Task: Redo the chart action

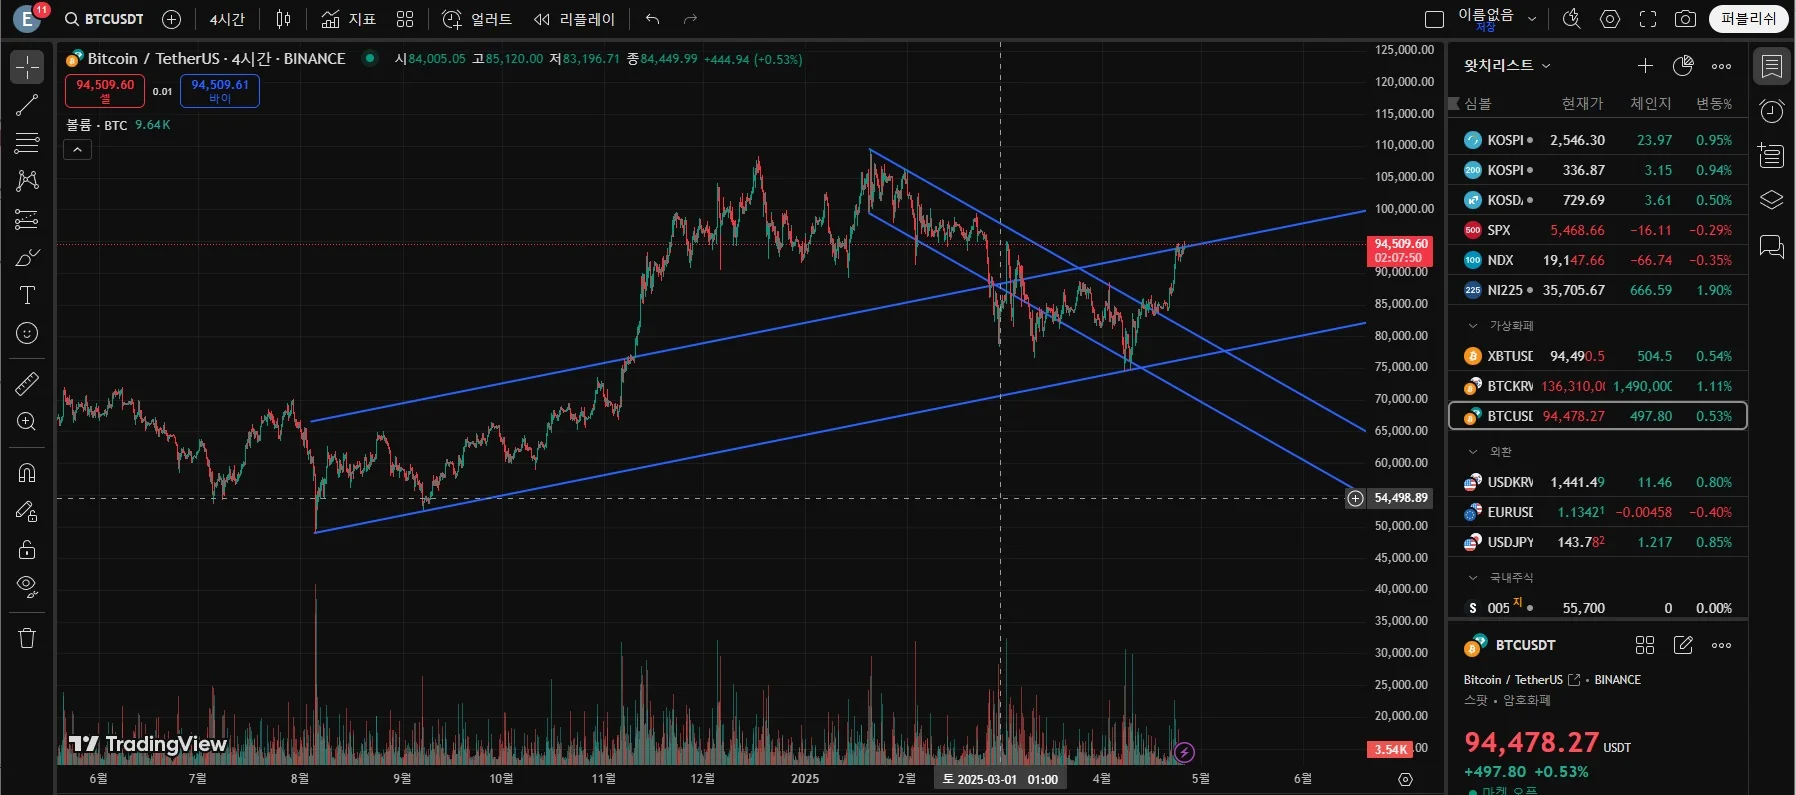Action: (690, 19)
